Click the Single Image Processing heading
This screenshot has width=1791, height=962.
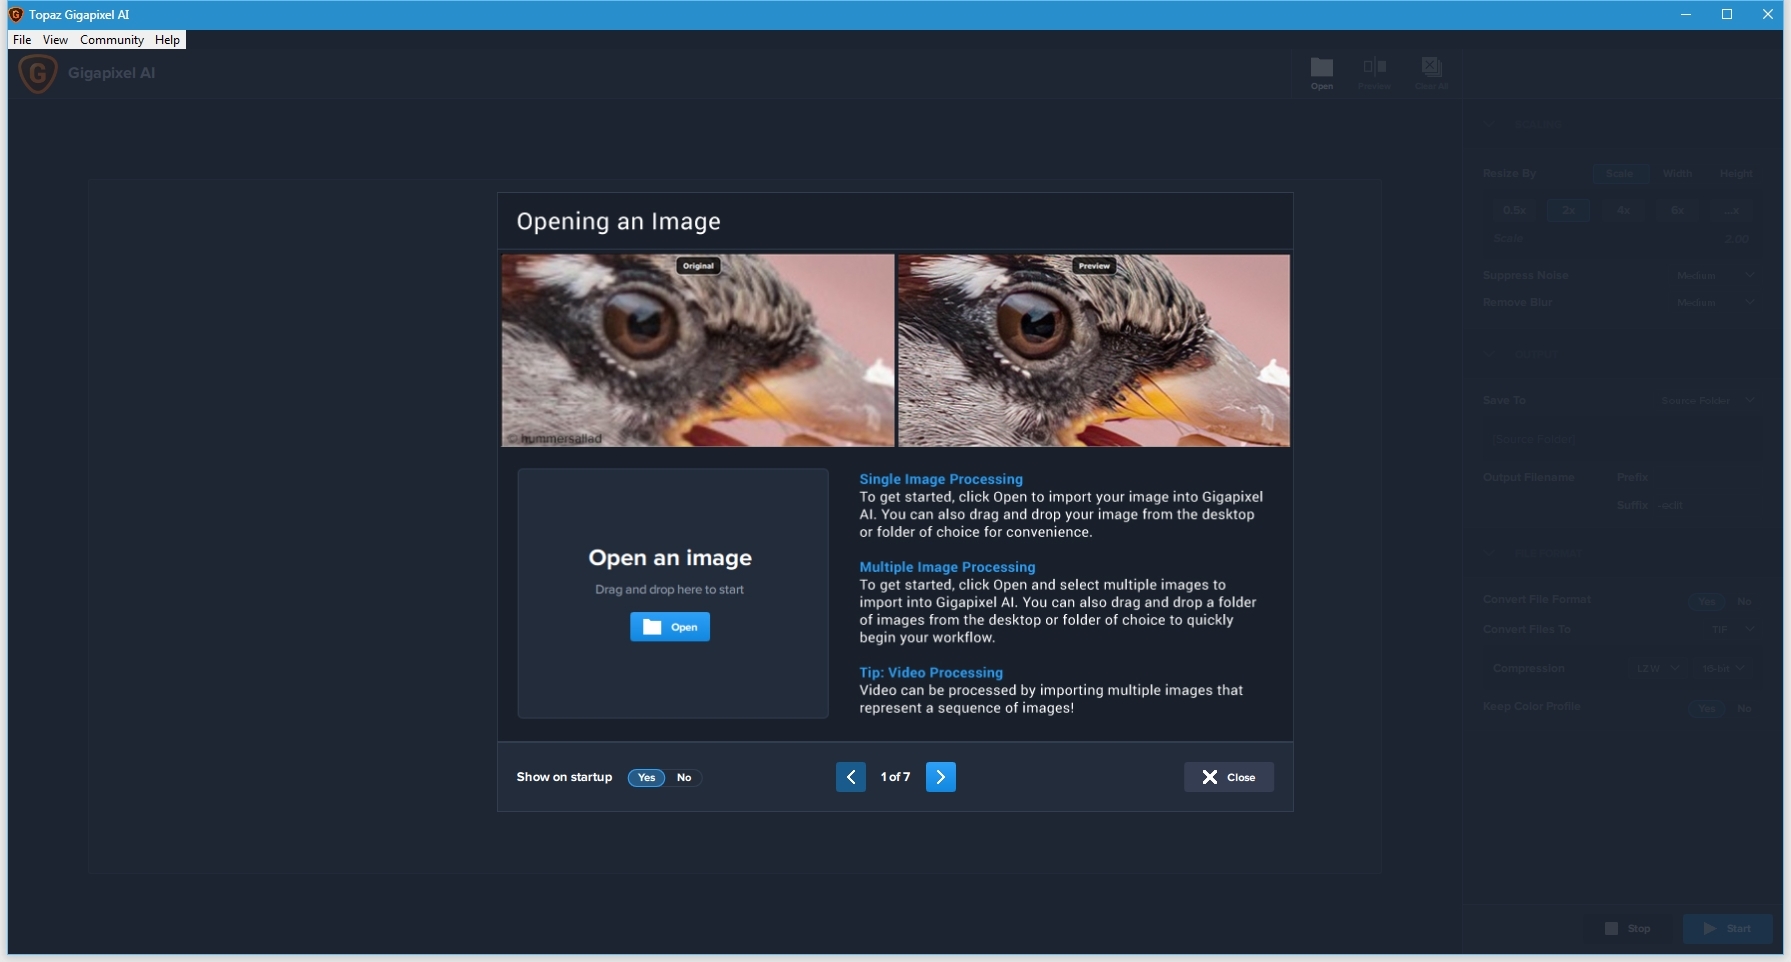coord(941,479)
